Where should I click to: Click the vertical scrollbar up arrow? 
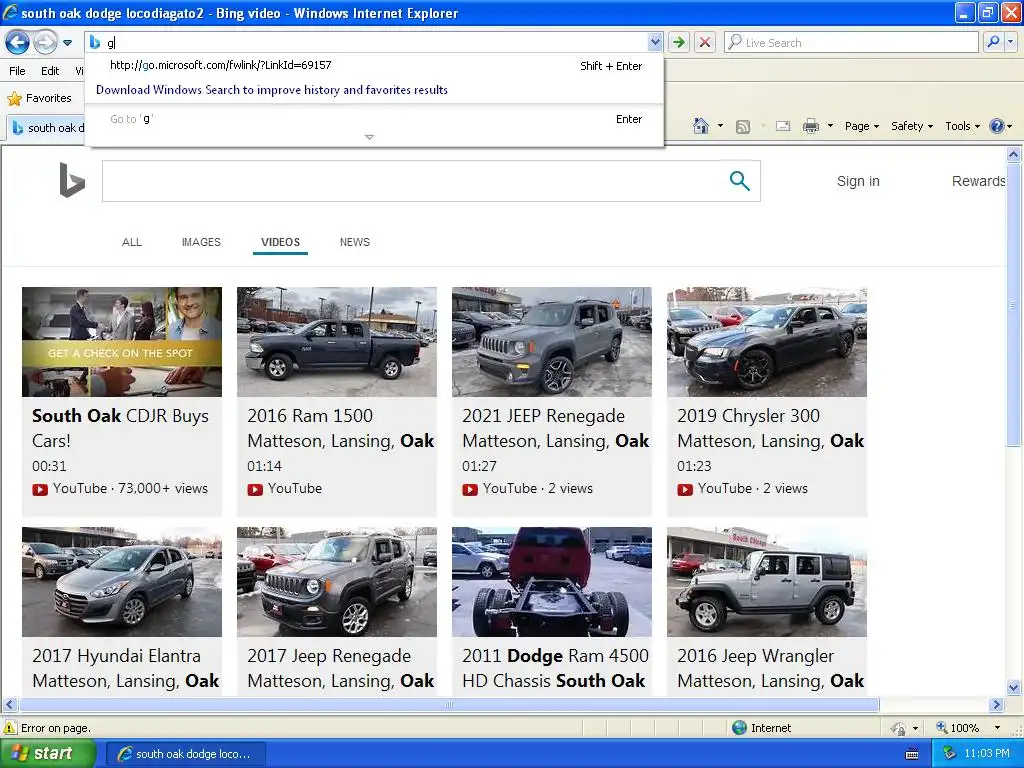click(1014, 155)
